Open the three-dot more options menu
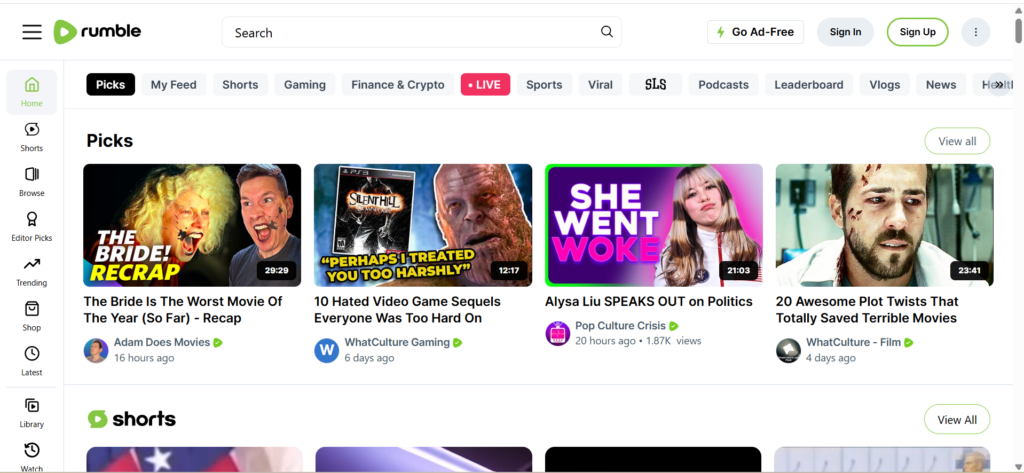Viewport: 1024px width, 473px height. point(975,32)
